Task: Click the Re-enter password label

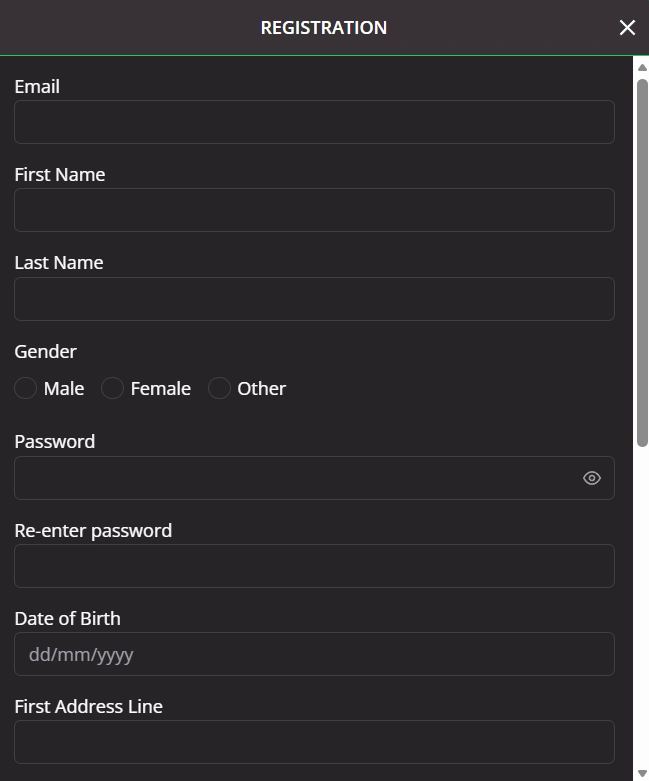Action: pyautogui.click(x=93, y=531)
